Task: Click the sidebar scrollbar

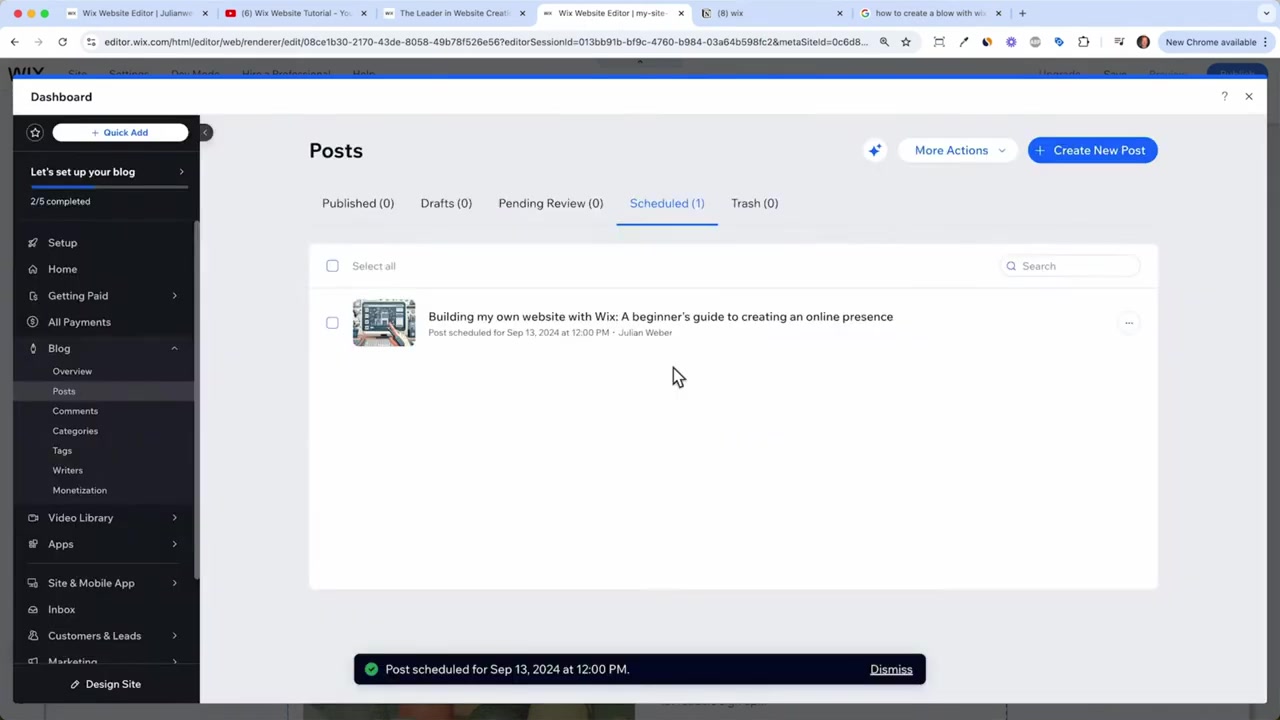Action: coord(196,400)
